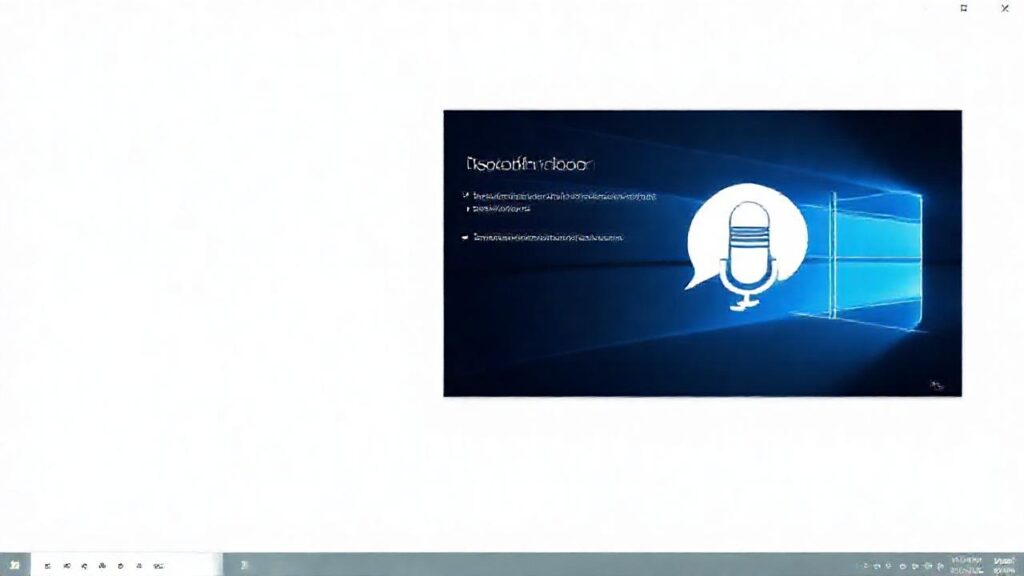Click the volume icon in the system tray
Viewport: 1024px width, 576px height.
coord(928,564)
